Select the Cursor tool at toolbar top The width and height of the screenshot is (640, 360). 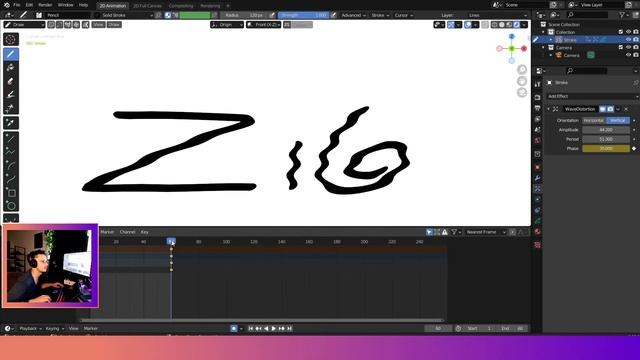(x=11, y=39)
